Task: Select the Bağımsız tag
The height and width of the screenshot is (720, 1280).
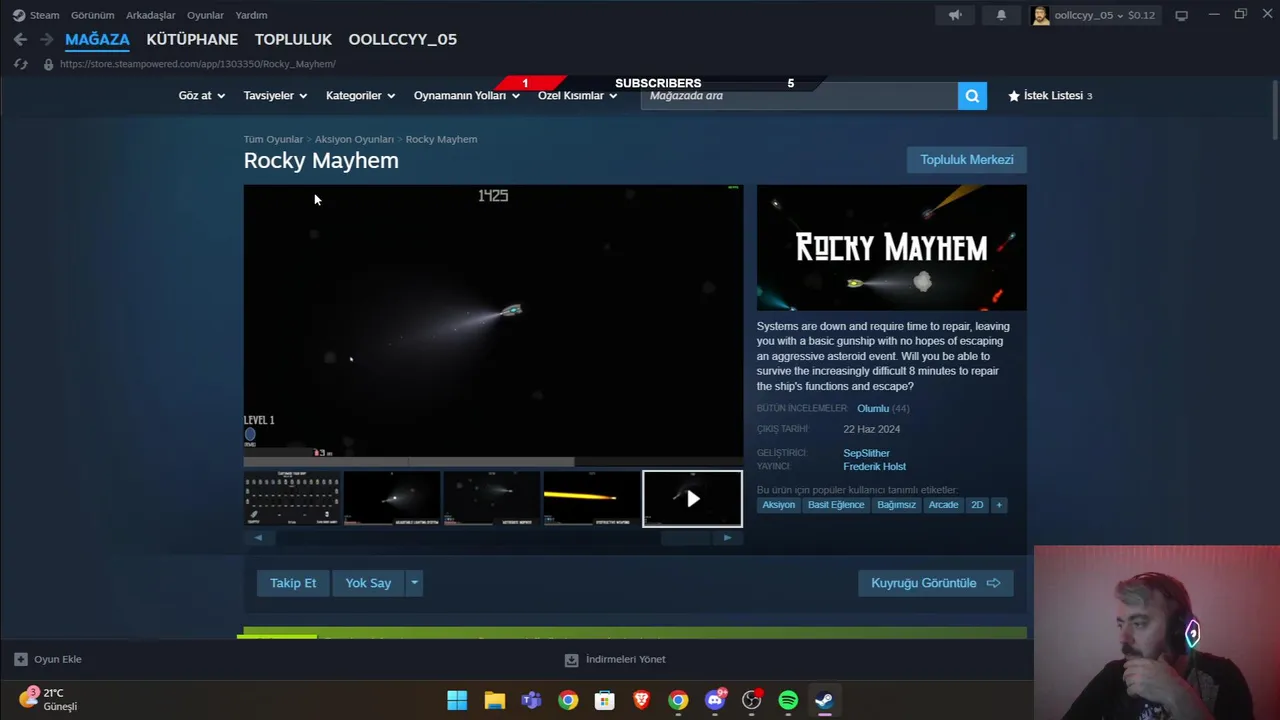Action: pyautogui.click(x=896, y=505)
